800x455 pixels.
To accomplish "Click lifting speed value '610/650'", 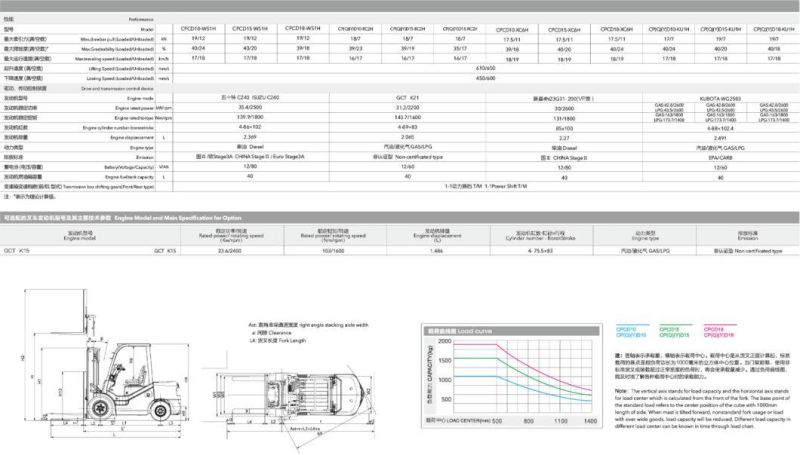I will [485, 68].
